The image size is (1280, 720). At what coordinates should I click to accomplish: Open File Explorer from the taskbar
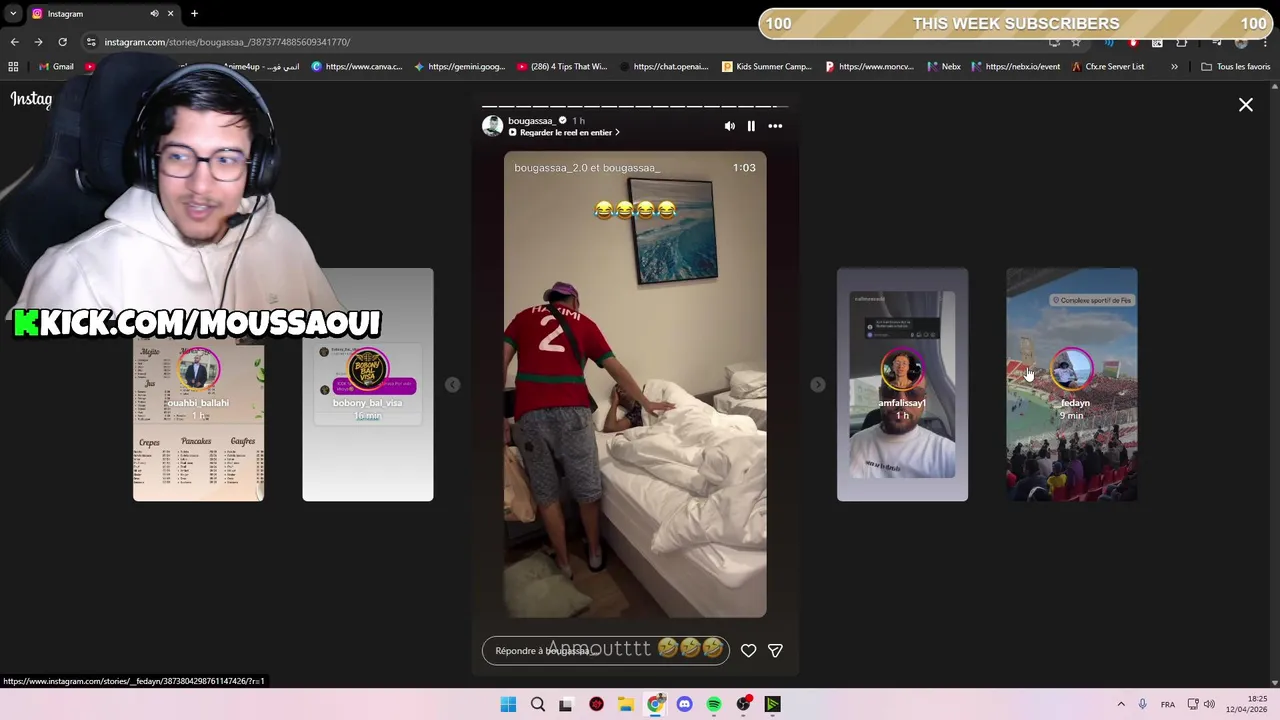[x=625, y=704]
